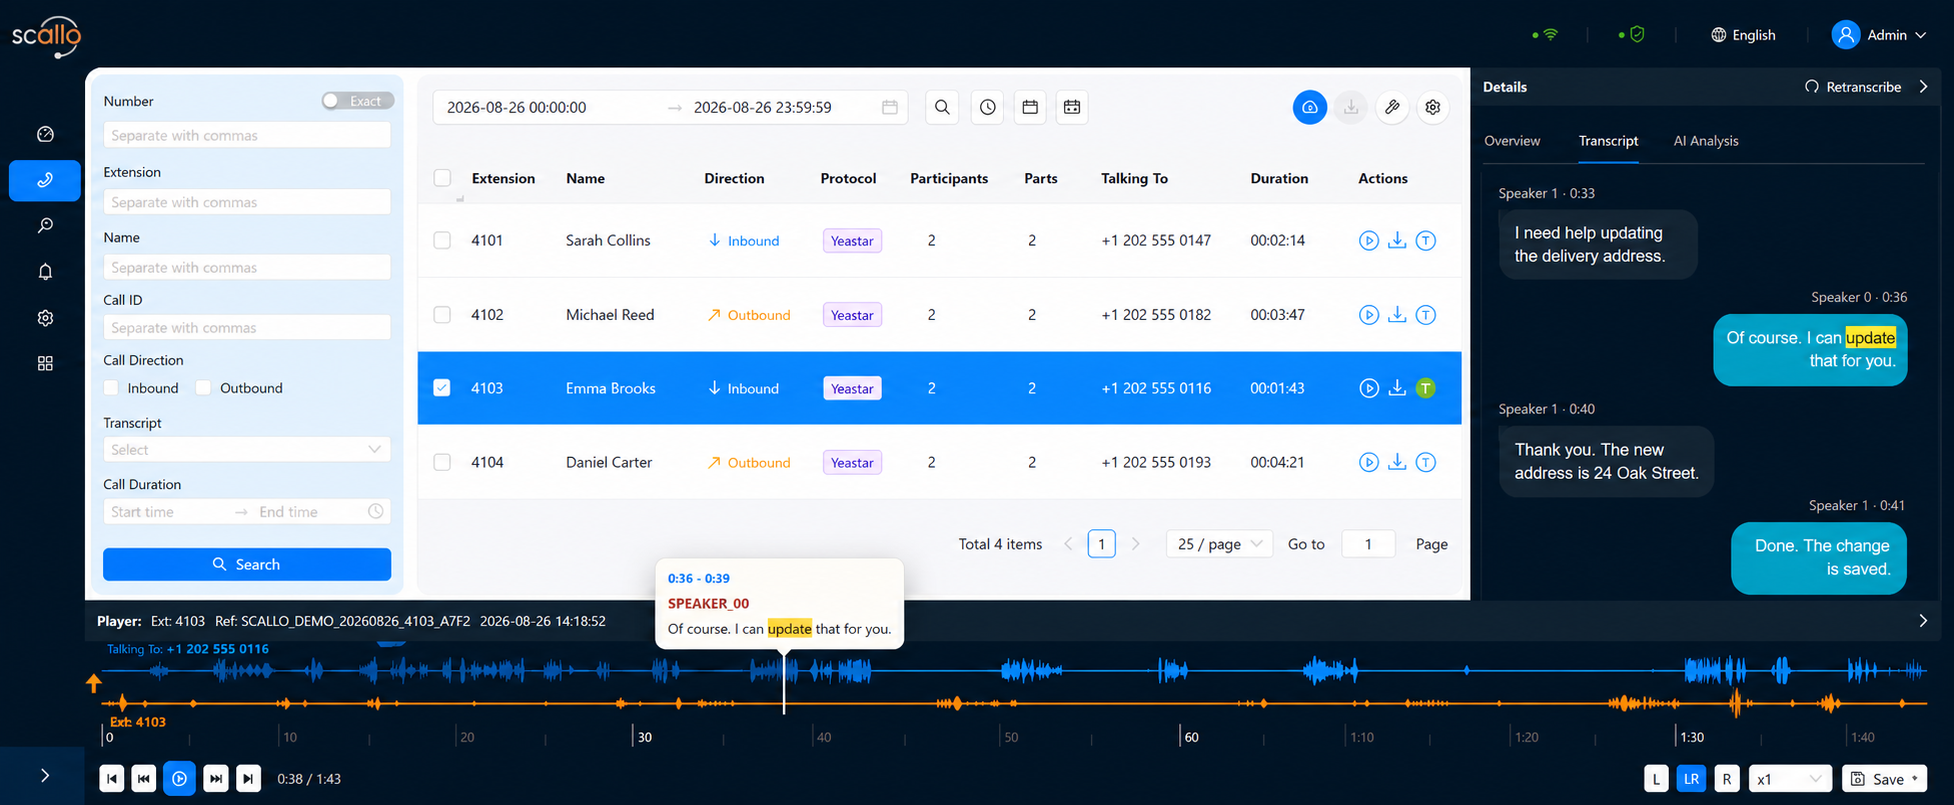The width and height of the screenshot is (1954, 805).
Task: Download recording for Michael Reed row
Action: tap(1397, 314)
